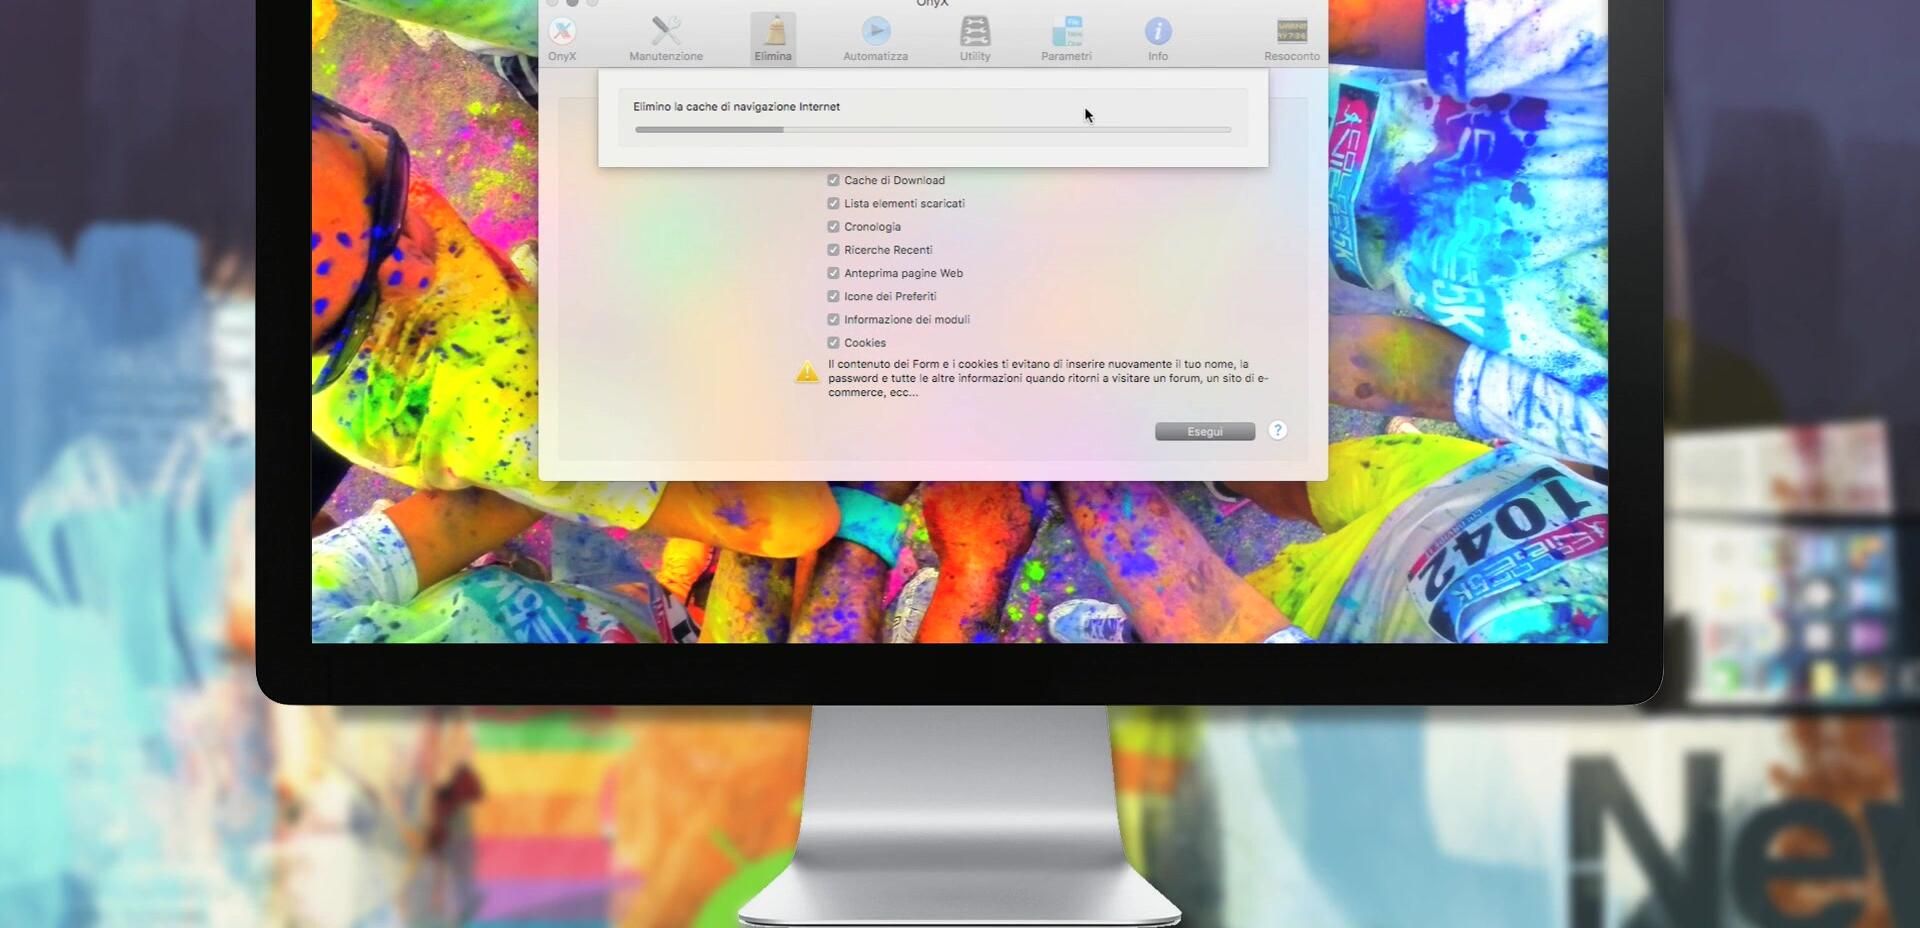Screen dimensions: 1920x928
Task: Toggle the Cronologia checkbox
Action: [x=833, y=226]
